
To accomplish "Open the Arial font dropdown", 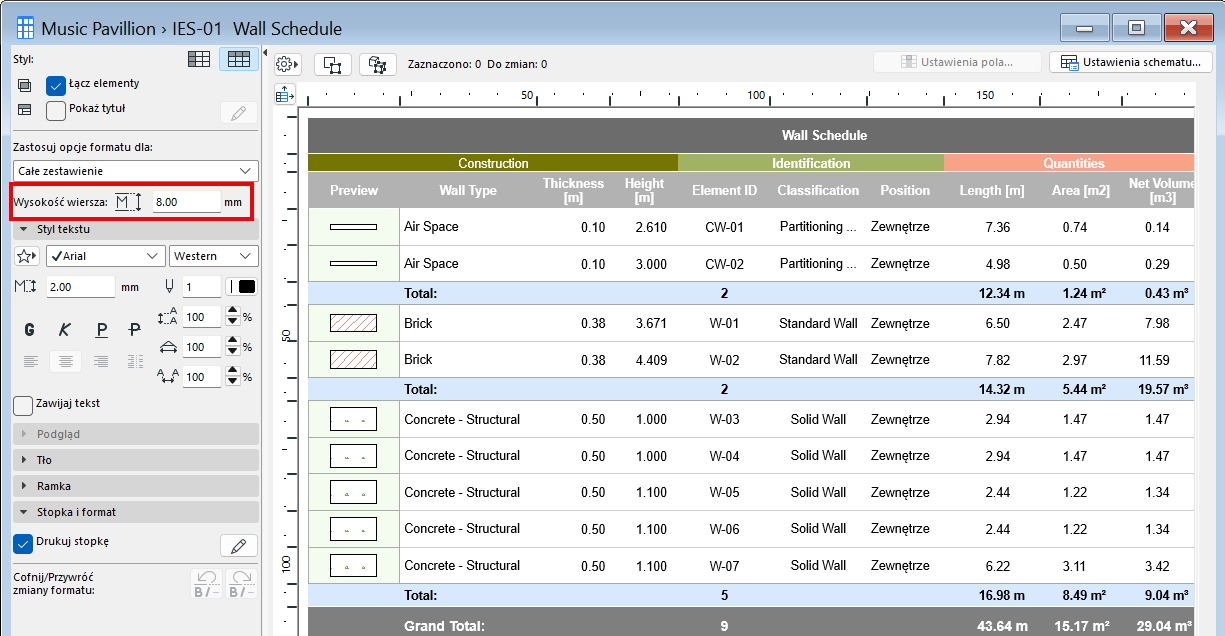I will pos(105,256).
